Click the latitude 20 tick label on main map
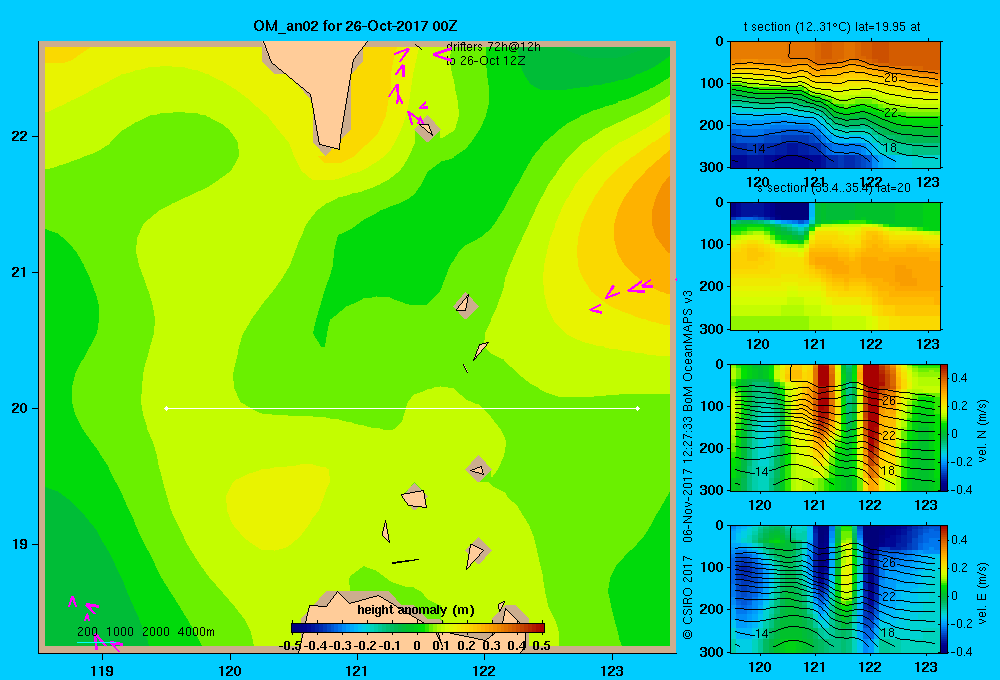This screenshot has width=1000, height=680. (19, 408)
